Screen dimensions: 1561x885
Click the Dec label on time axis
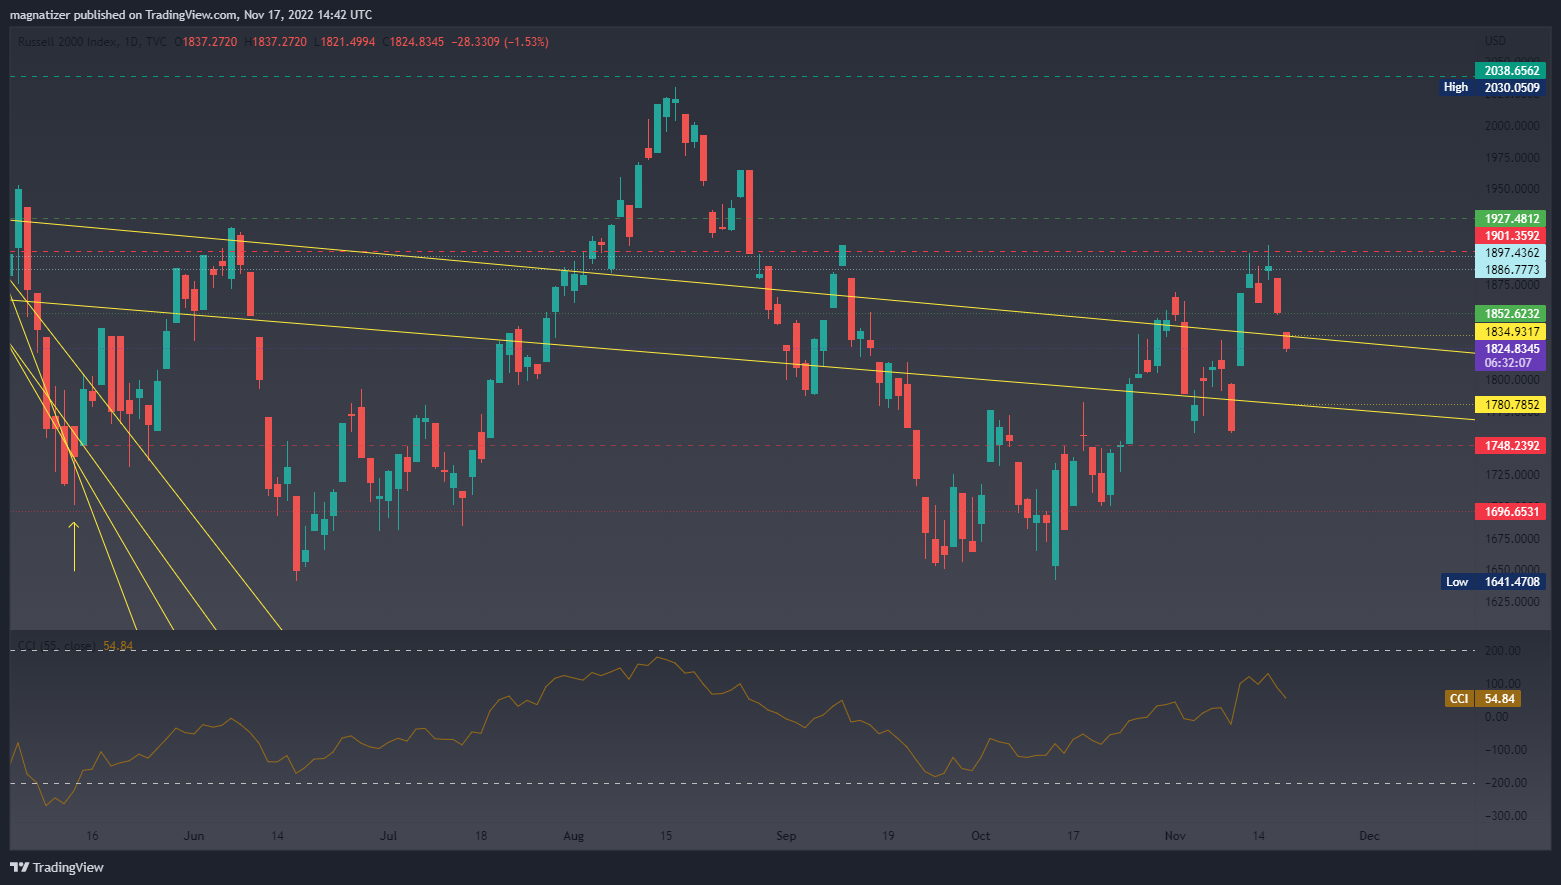click(1369, 836)
